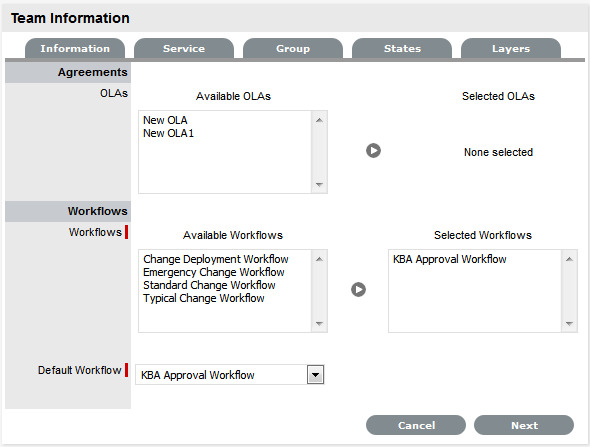The width and height of the screenshot is (590, 447).
Task: Click the Workflows move-right arrow icon
Action: (358, 289)
